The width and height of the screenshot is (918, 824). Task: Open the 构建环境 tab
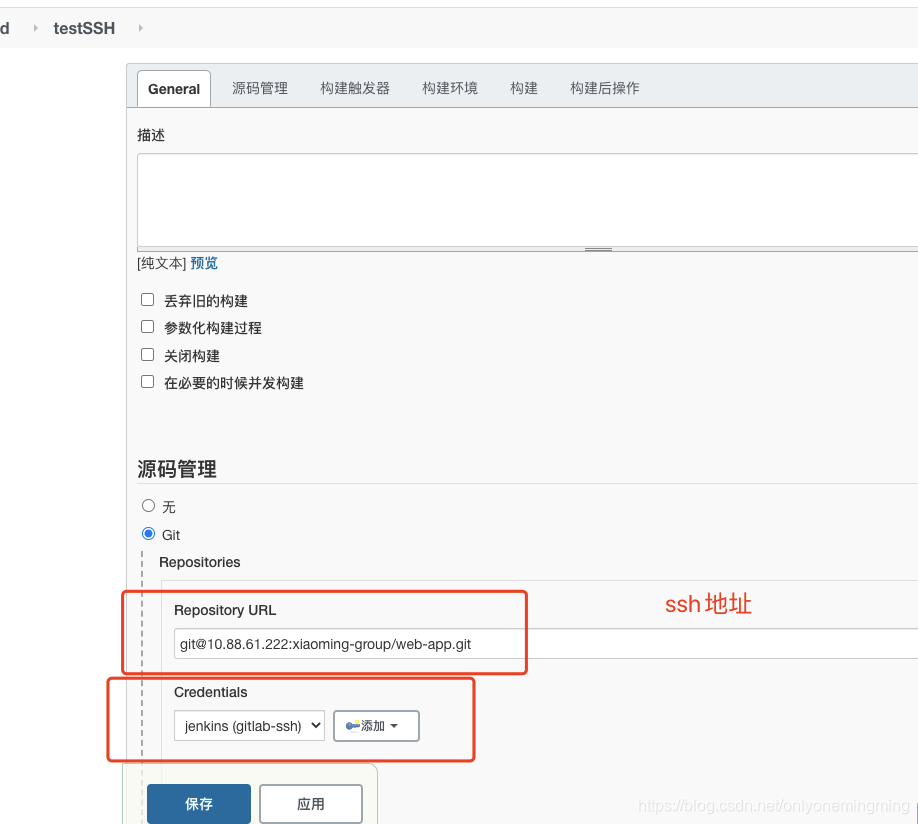click(450, 88)
